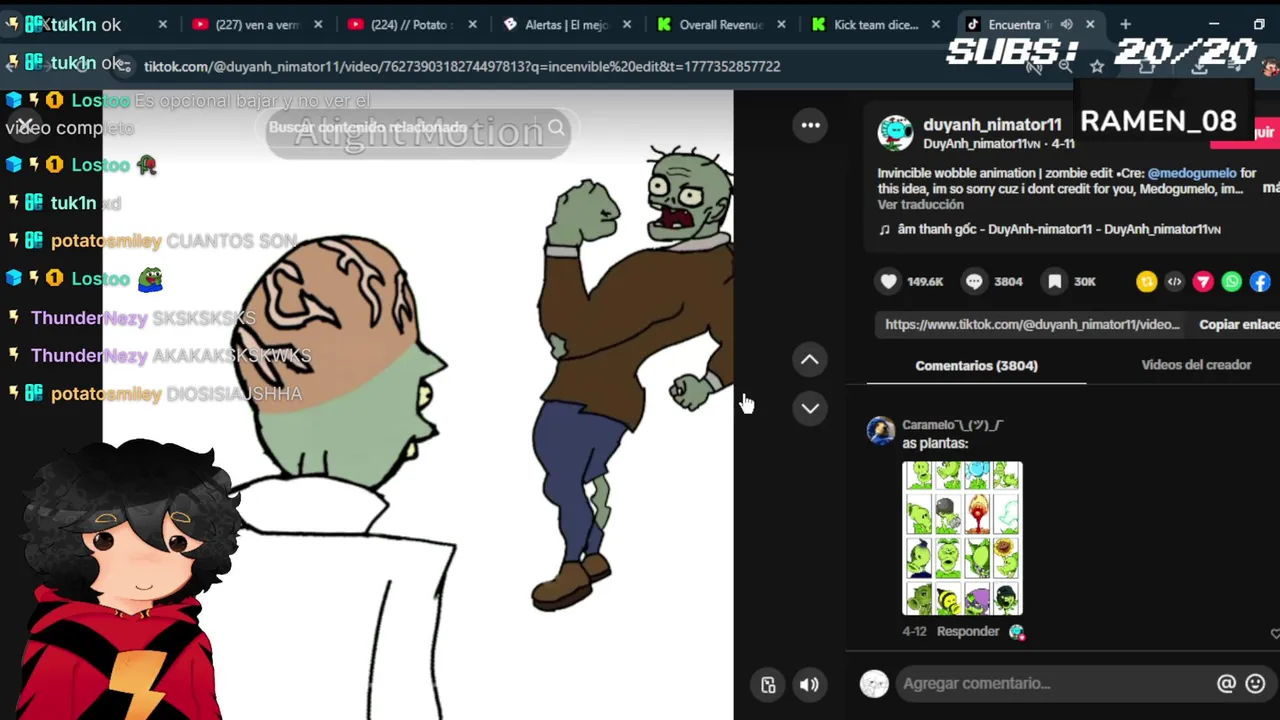Bookmark page with the star icon

click(1097, 66)
